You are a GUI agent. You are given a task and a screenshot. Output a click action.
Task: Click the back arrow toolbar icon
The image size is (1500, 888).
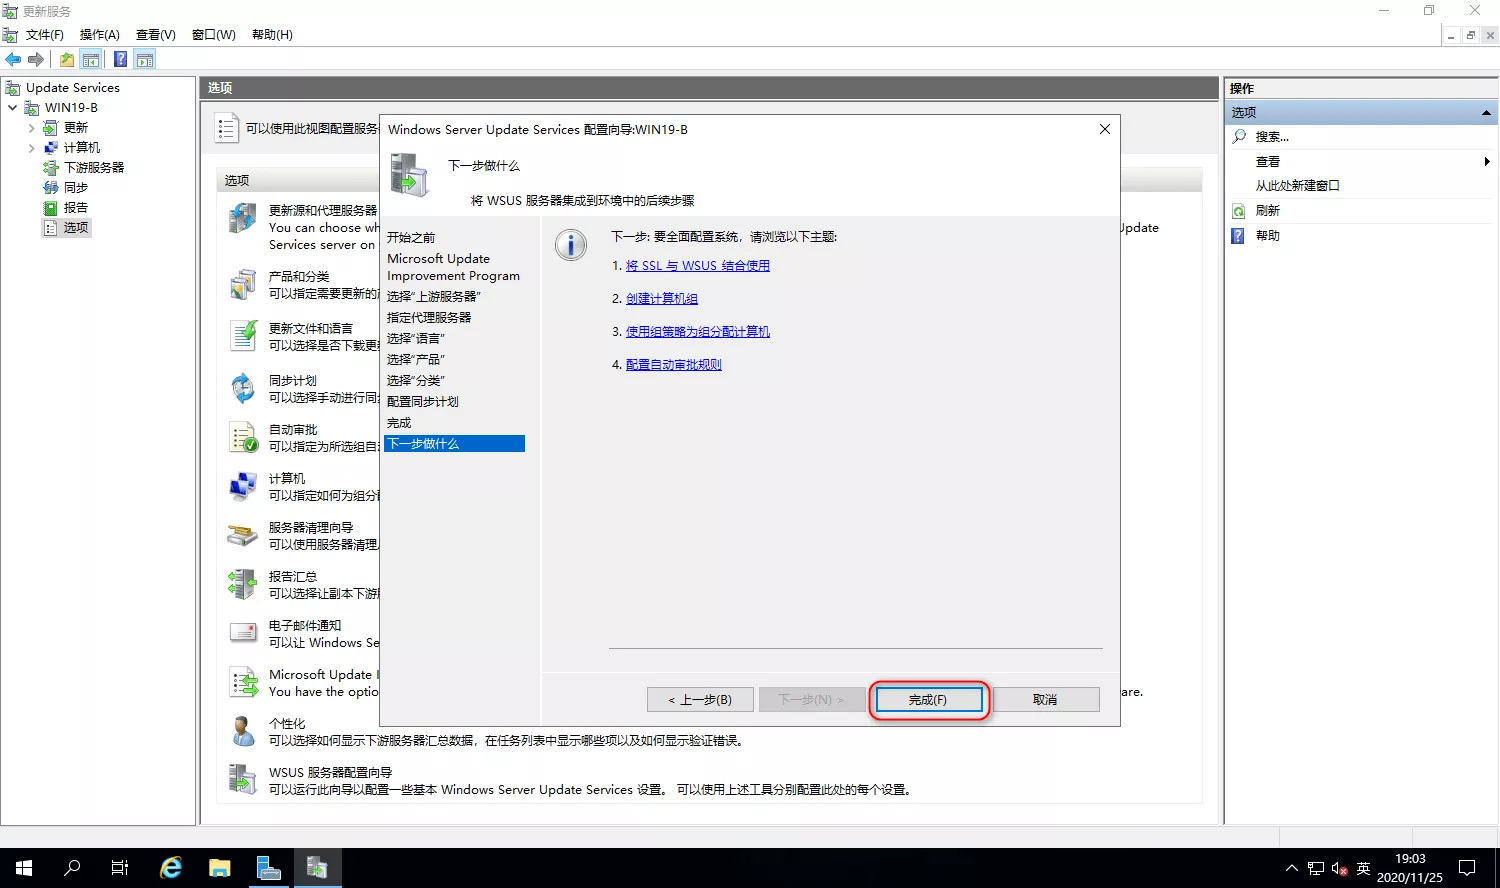click(13, 60)
